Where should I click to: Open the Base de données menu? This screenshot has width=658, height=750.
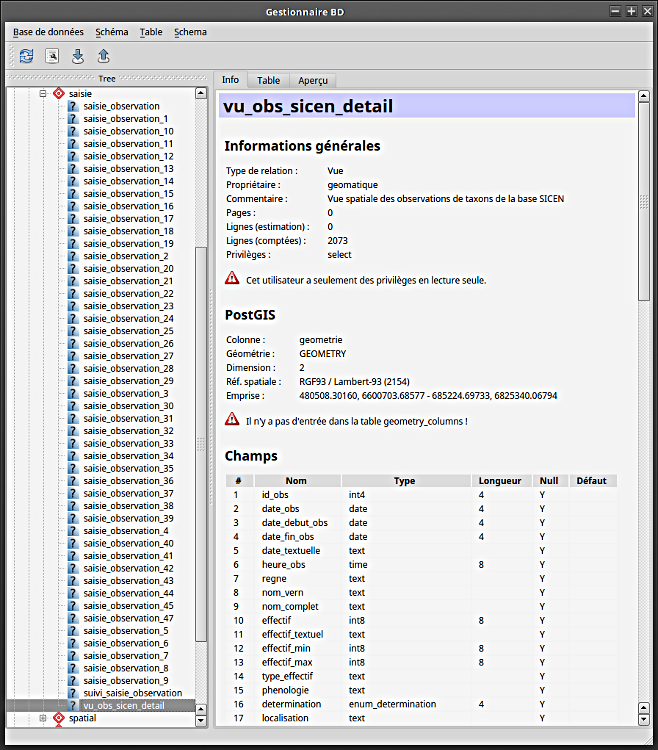[48, 32]
